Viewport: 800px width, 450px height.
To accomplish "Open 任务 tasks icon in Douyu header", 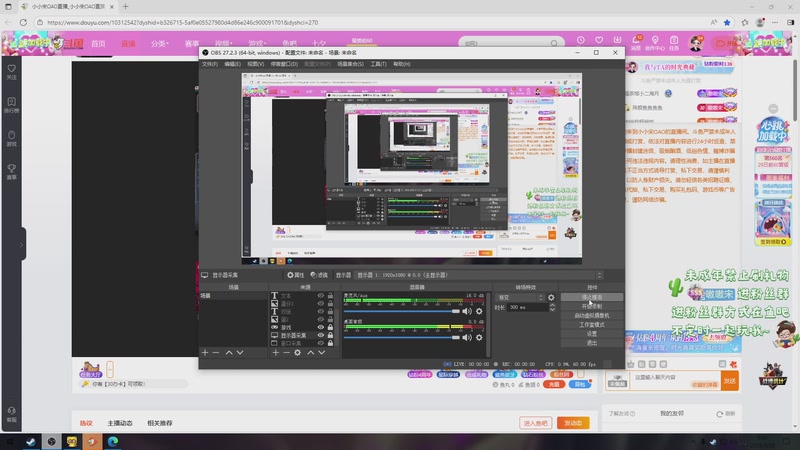I will pos(674,43).
